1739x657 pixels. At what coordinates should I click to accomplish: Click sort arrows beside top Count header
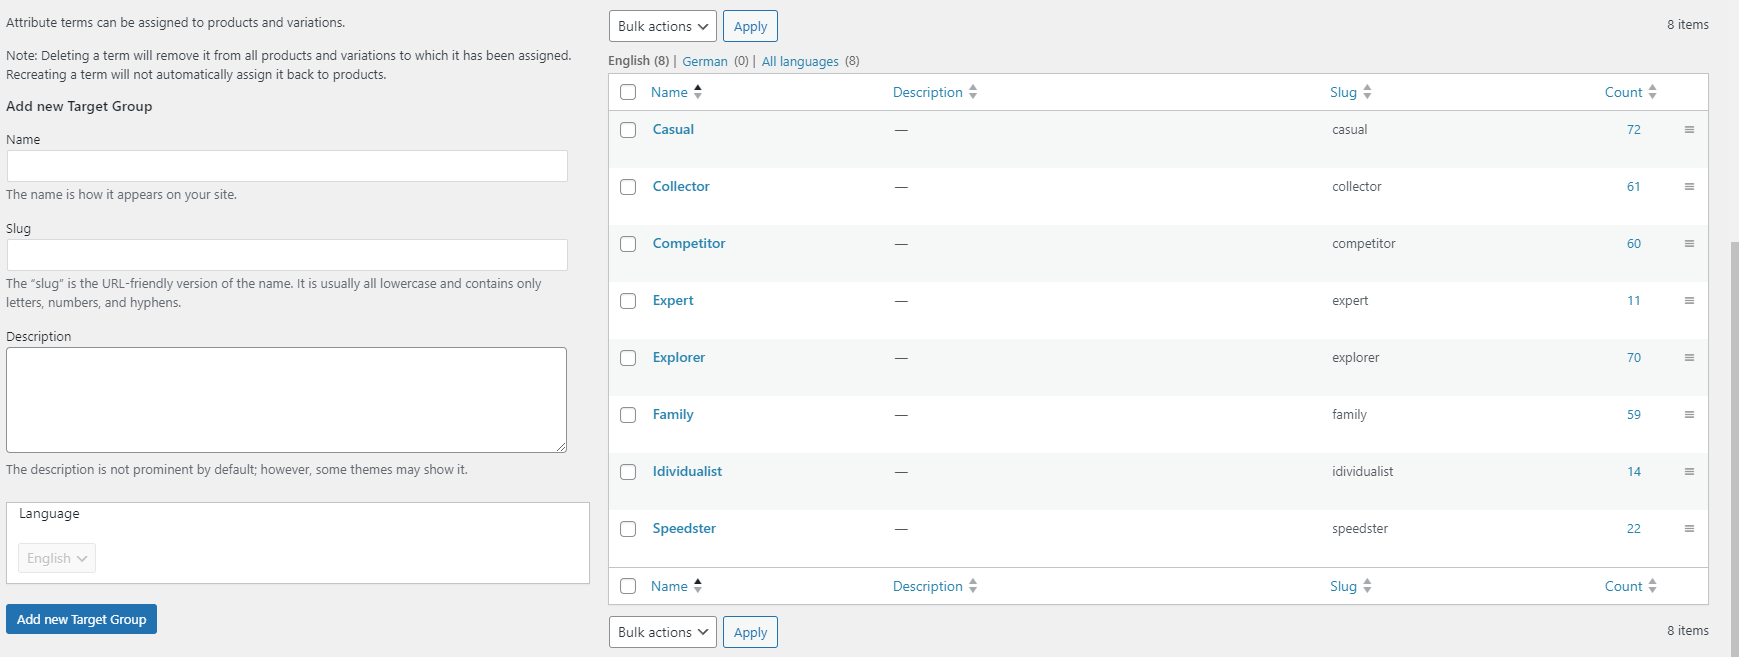click(1652, 92)
